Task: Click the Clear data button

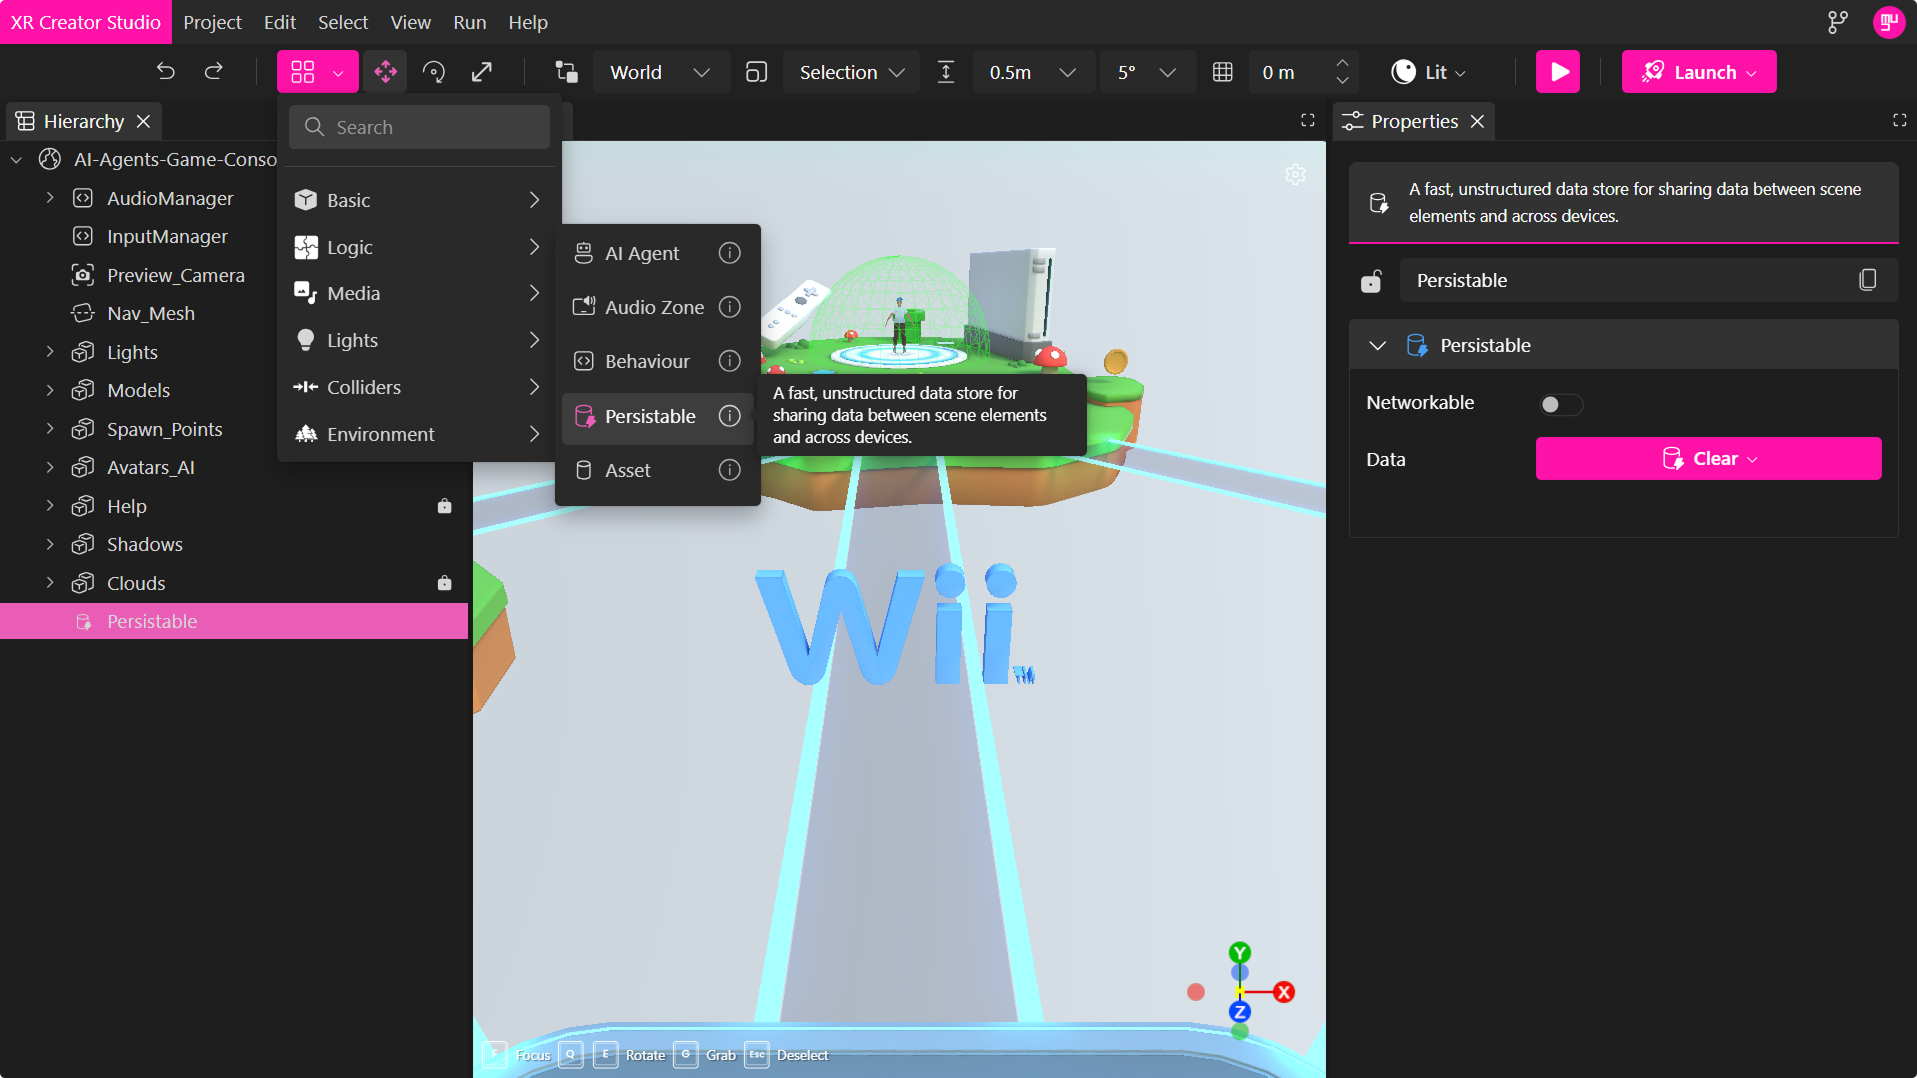Action: 1708,459
